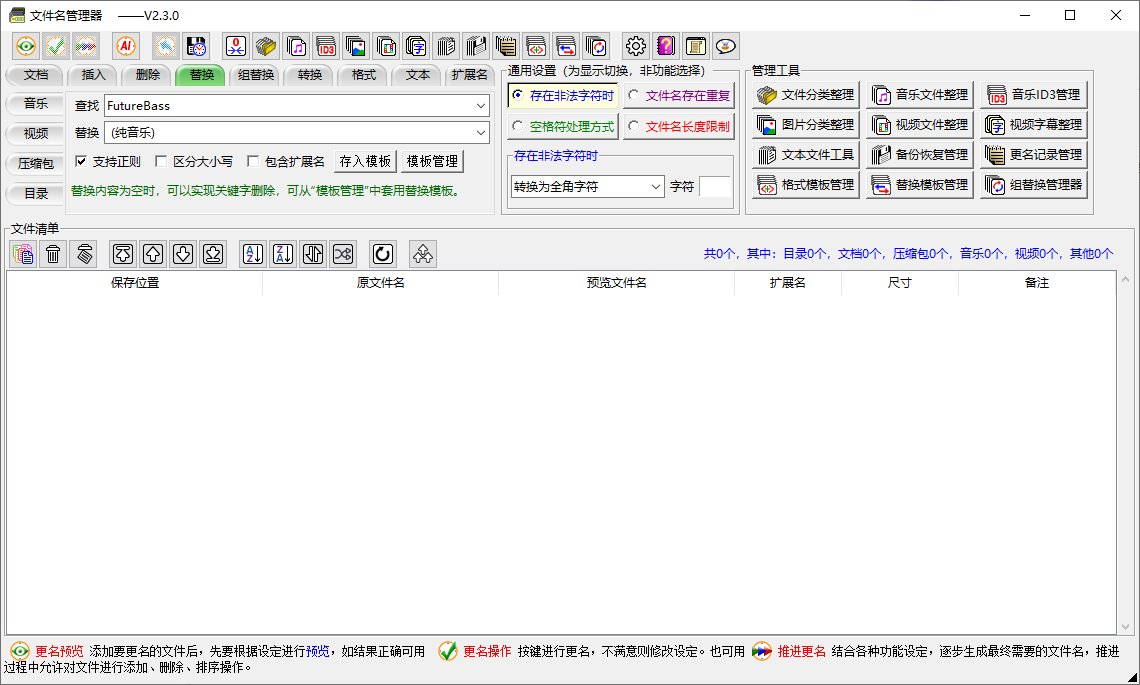
Task: Open 音乐ID3管理 tool
Action: (x=1034, y=95)
